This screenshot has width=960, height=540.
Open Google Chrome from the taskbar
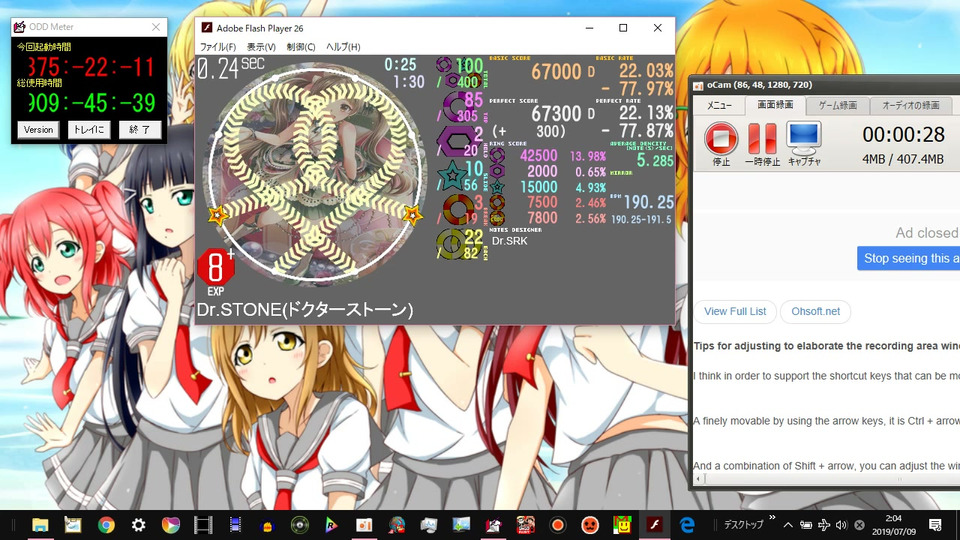point(106,525)
